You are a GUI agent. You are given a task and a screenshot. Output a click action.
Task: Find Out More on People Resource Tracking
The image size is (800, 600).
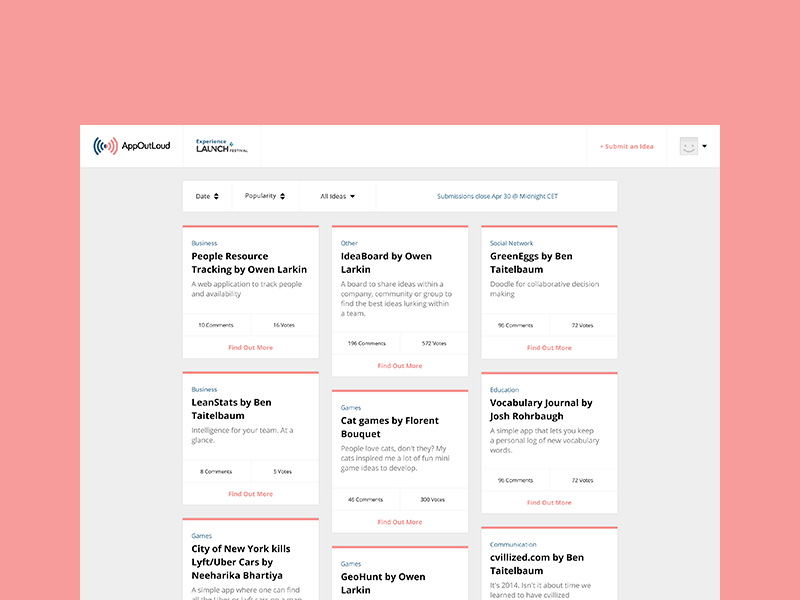point(251,347)
